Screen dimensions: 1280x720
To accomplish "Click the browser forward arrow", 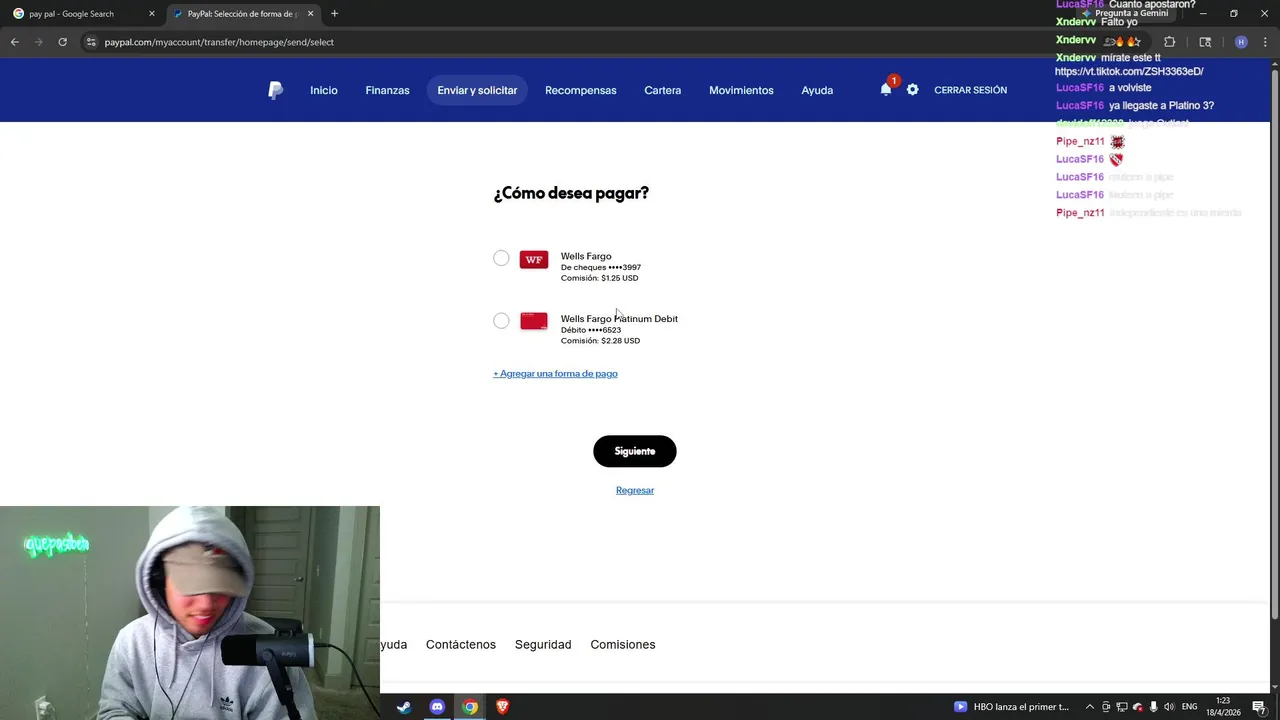I will [x=38, y=42].
